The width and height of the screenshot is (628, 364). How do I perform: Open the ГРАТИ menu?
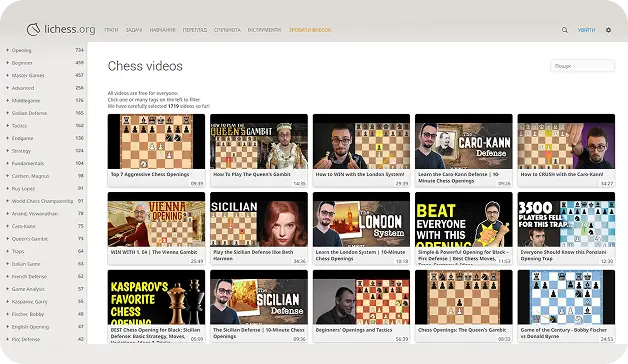pyautogui.click(x=111, y=30)
